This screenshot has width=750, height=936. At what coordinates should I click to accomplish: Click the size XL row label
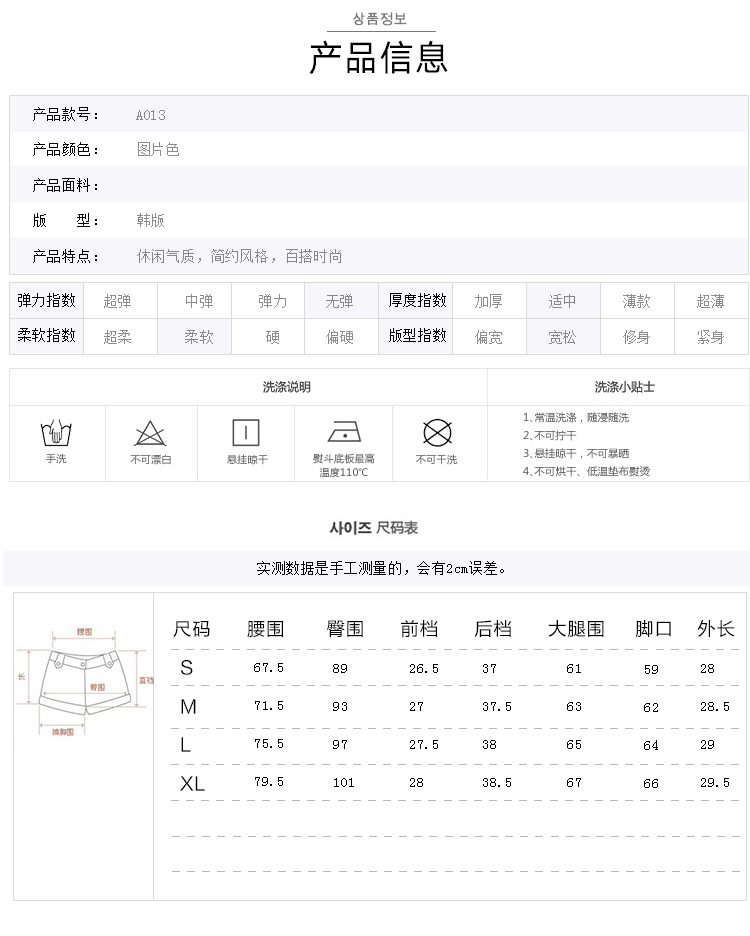[192, 783]
